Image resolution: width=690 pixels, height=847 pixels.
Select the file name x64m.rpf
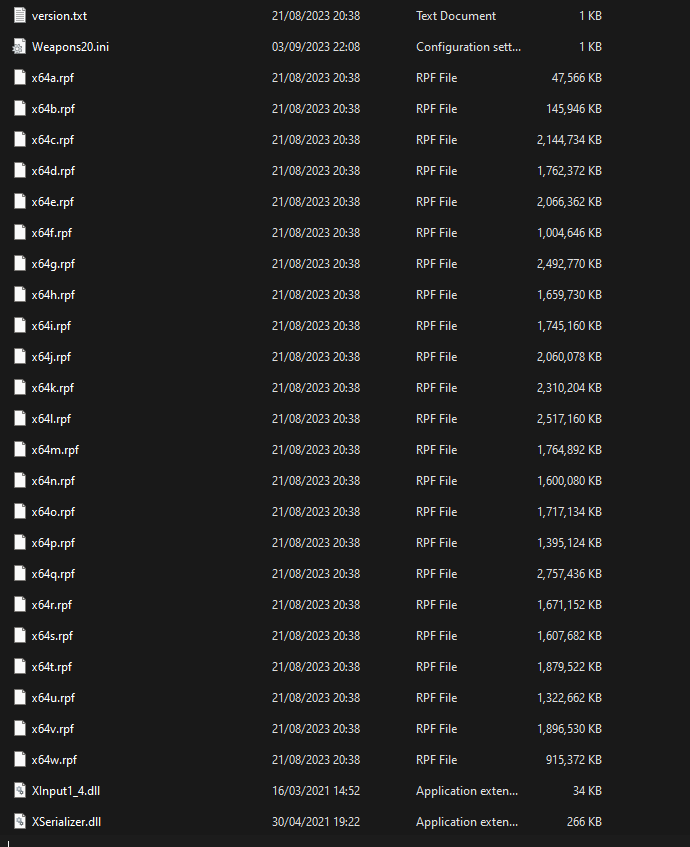coord(55,450)
